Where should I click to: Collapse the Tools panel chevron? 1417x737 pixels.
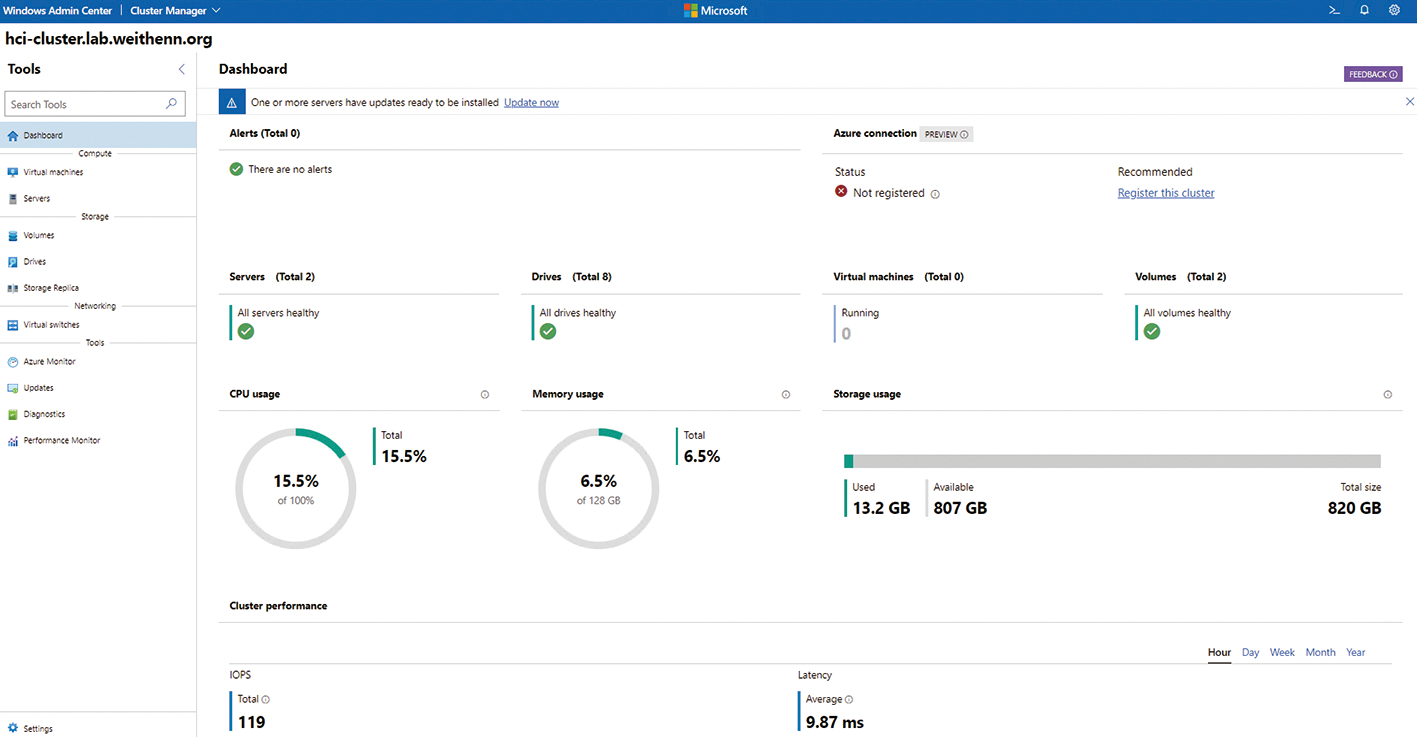(x=181, y=69)
